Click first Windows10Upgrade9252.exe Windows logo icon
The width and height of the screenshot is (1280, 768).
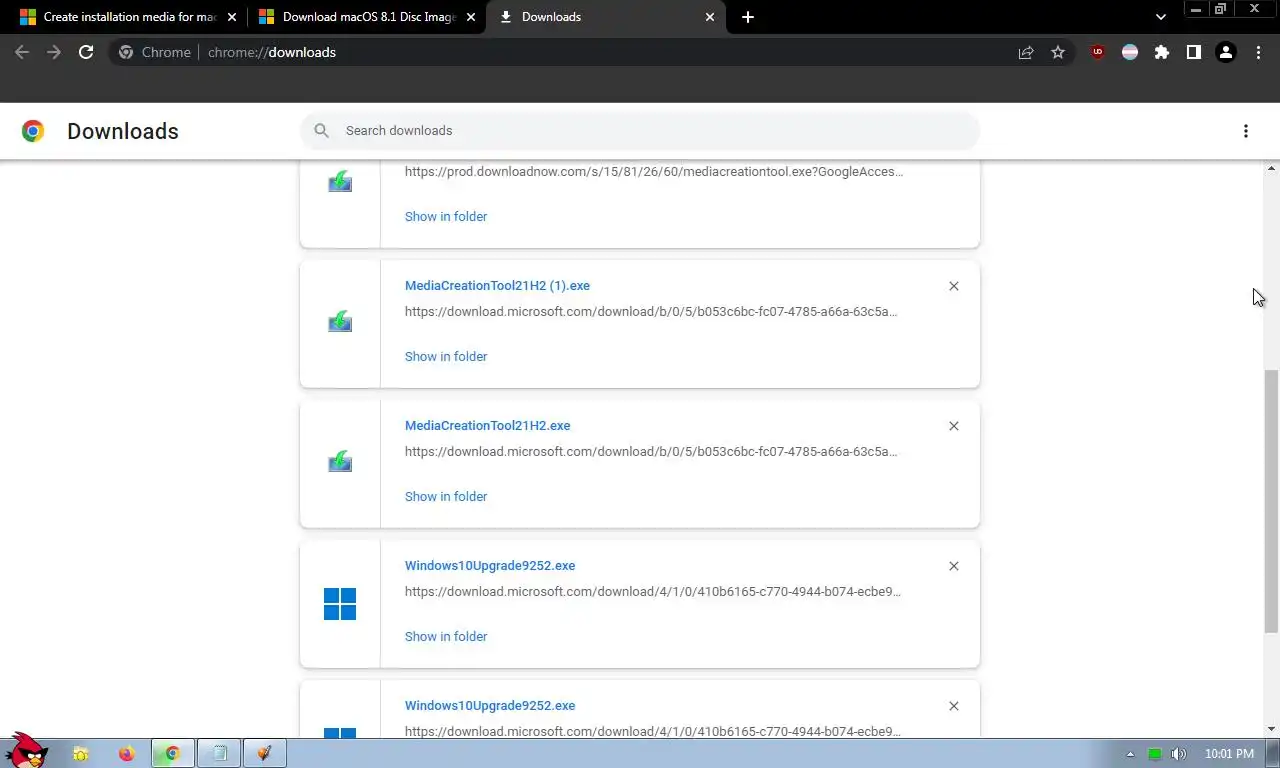pyautogui.click(x=340, y=604)
